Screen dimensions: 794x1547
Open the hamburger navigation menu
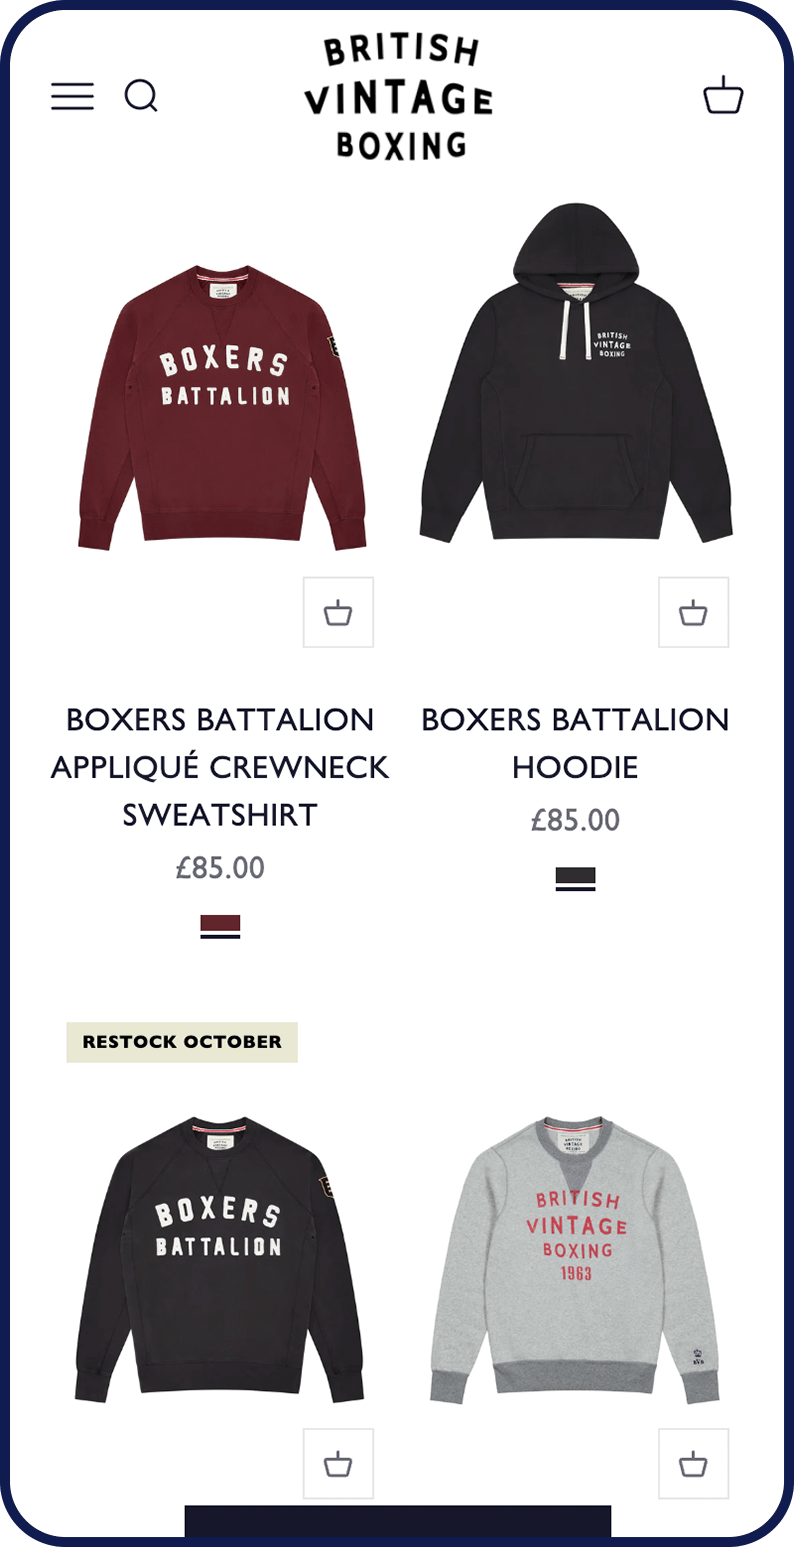[73, 96]
